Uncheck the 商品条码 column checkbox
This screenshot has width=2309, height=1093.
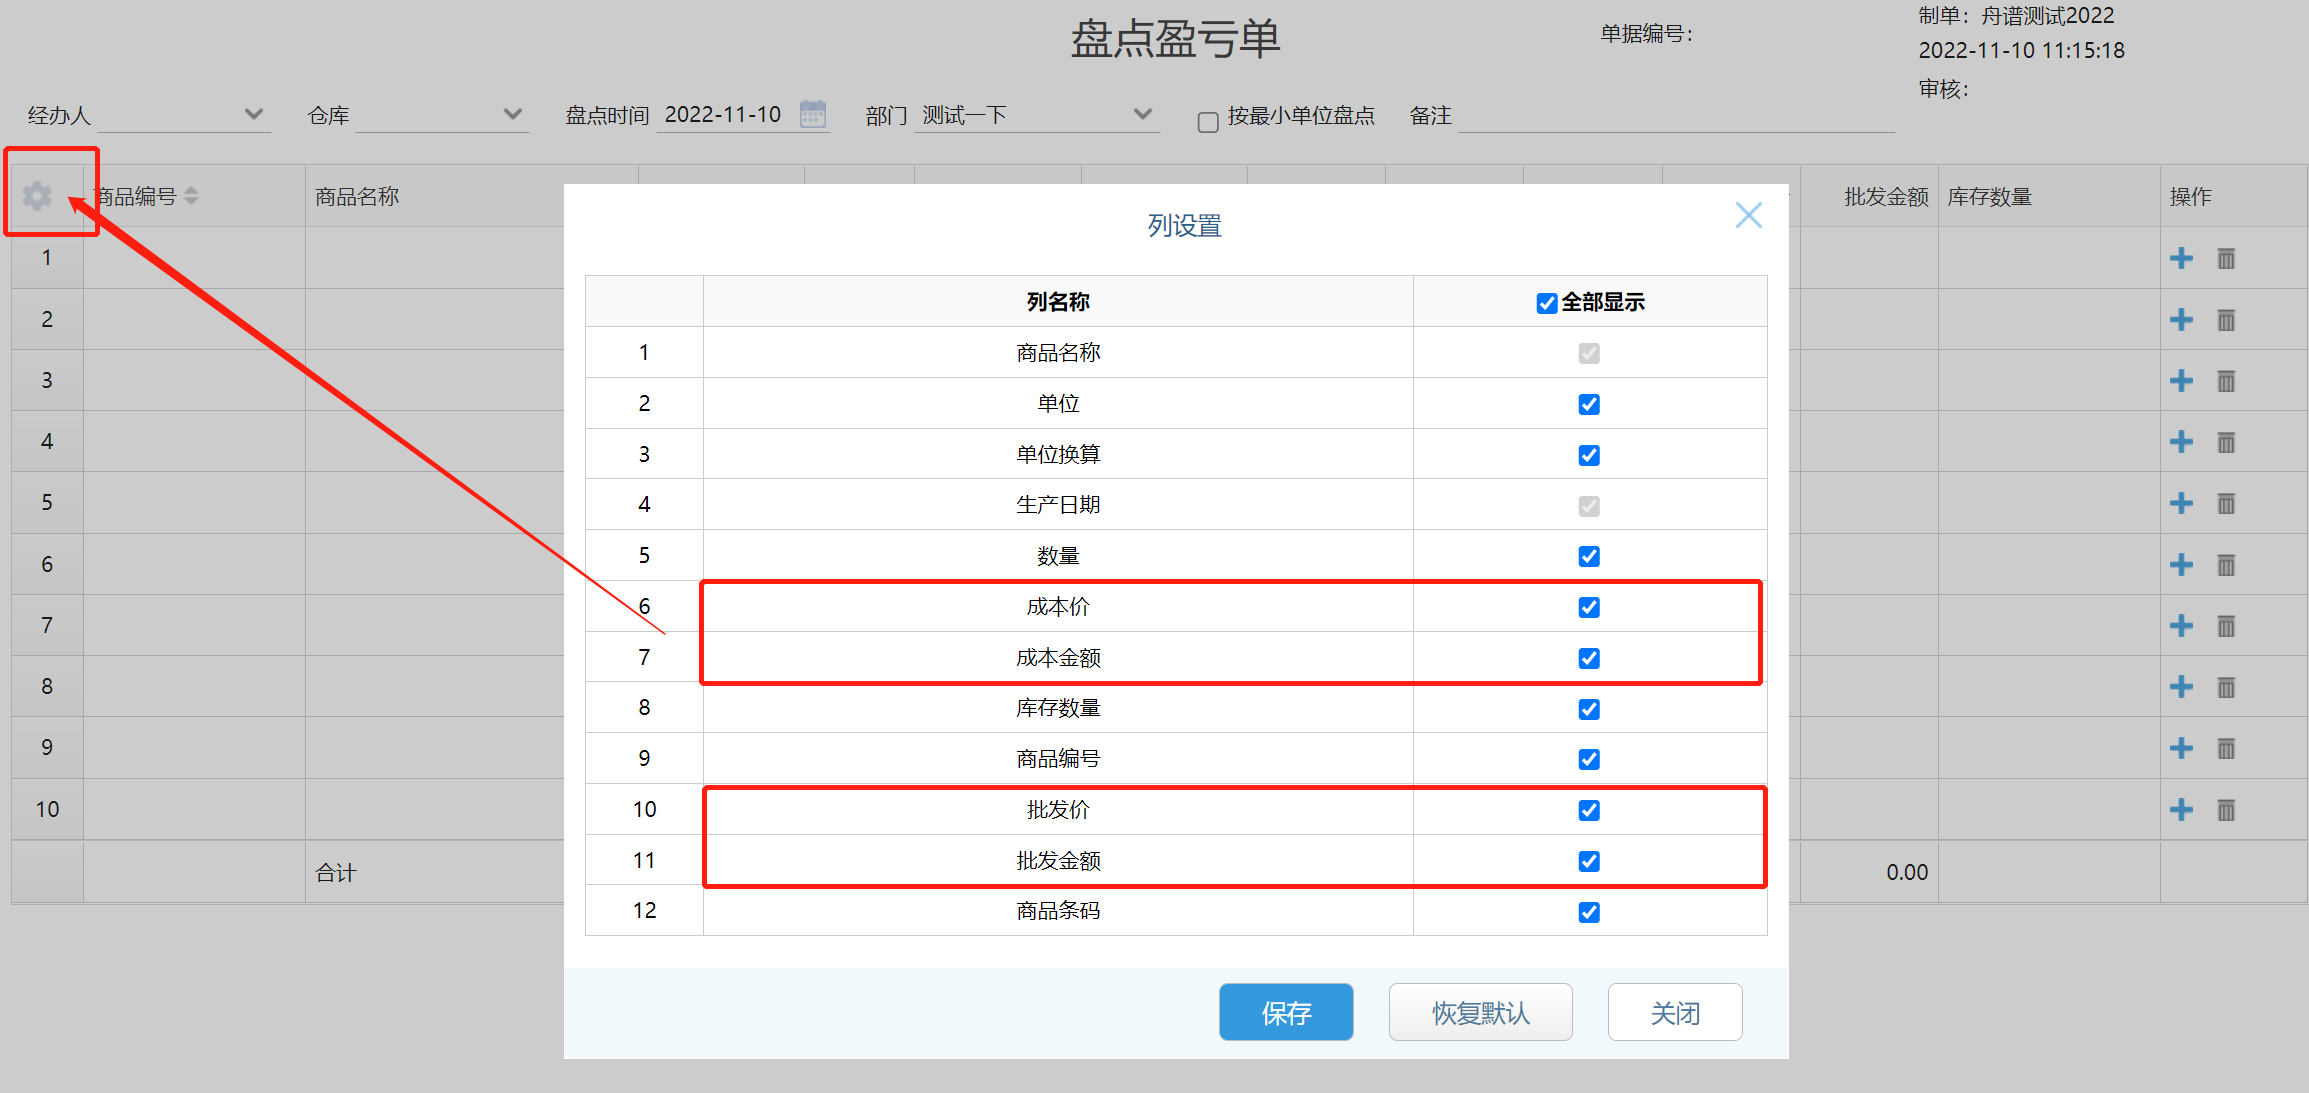(x=1589, y=912)
